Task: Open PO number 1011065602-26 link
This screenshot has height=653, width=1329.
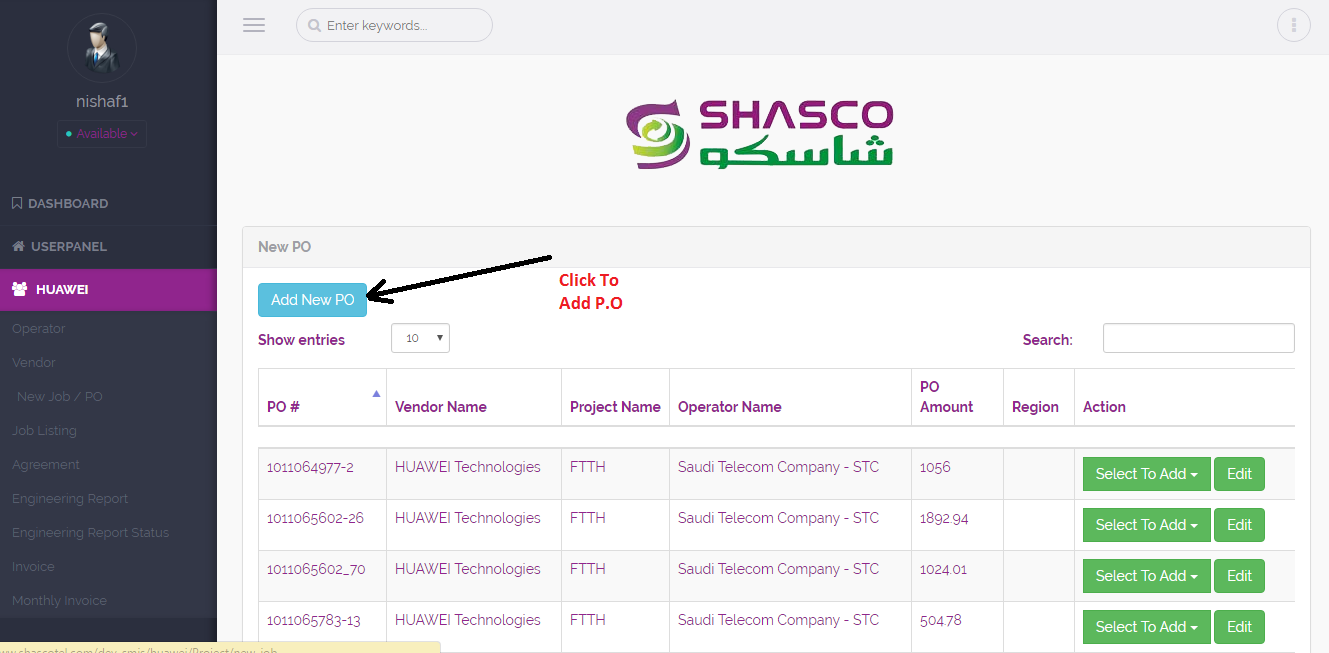Action: click(x=315, y=518)
